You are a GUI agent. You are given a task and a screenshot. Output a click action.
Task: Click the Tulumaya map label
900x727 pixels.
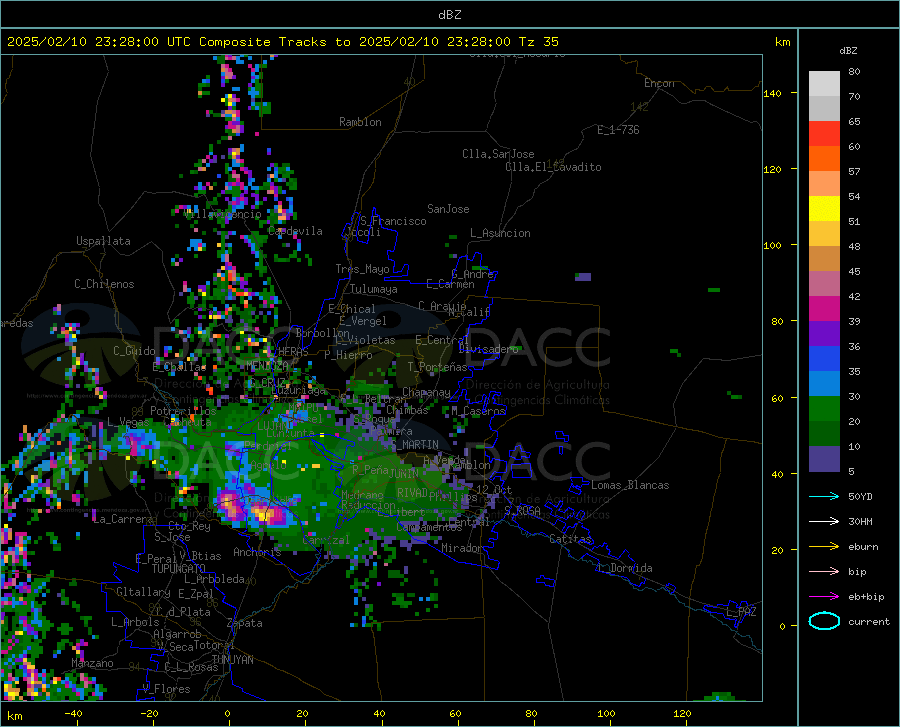[373, 289]
